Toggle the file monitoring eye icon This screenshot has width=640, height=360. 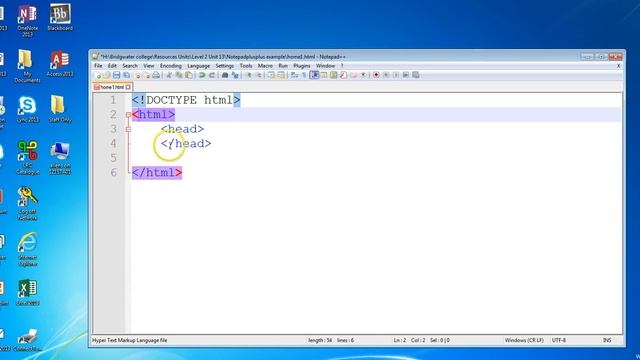click(363, 75)
